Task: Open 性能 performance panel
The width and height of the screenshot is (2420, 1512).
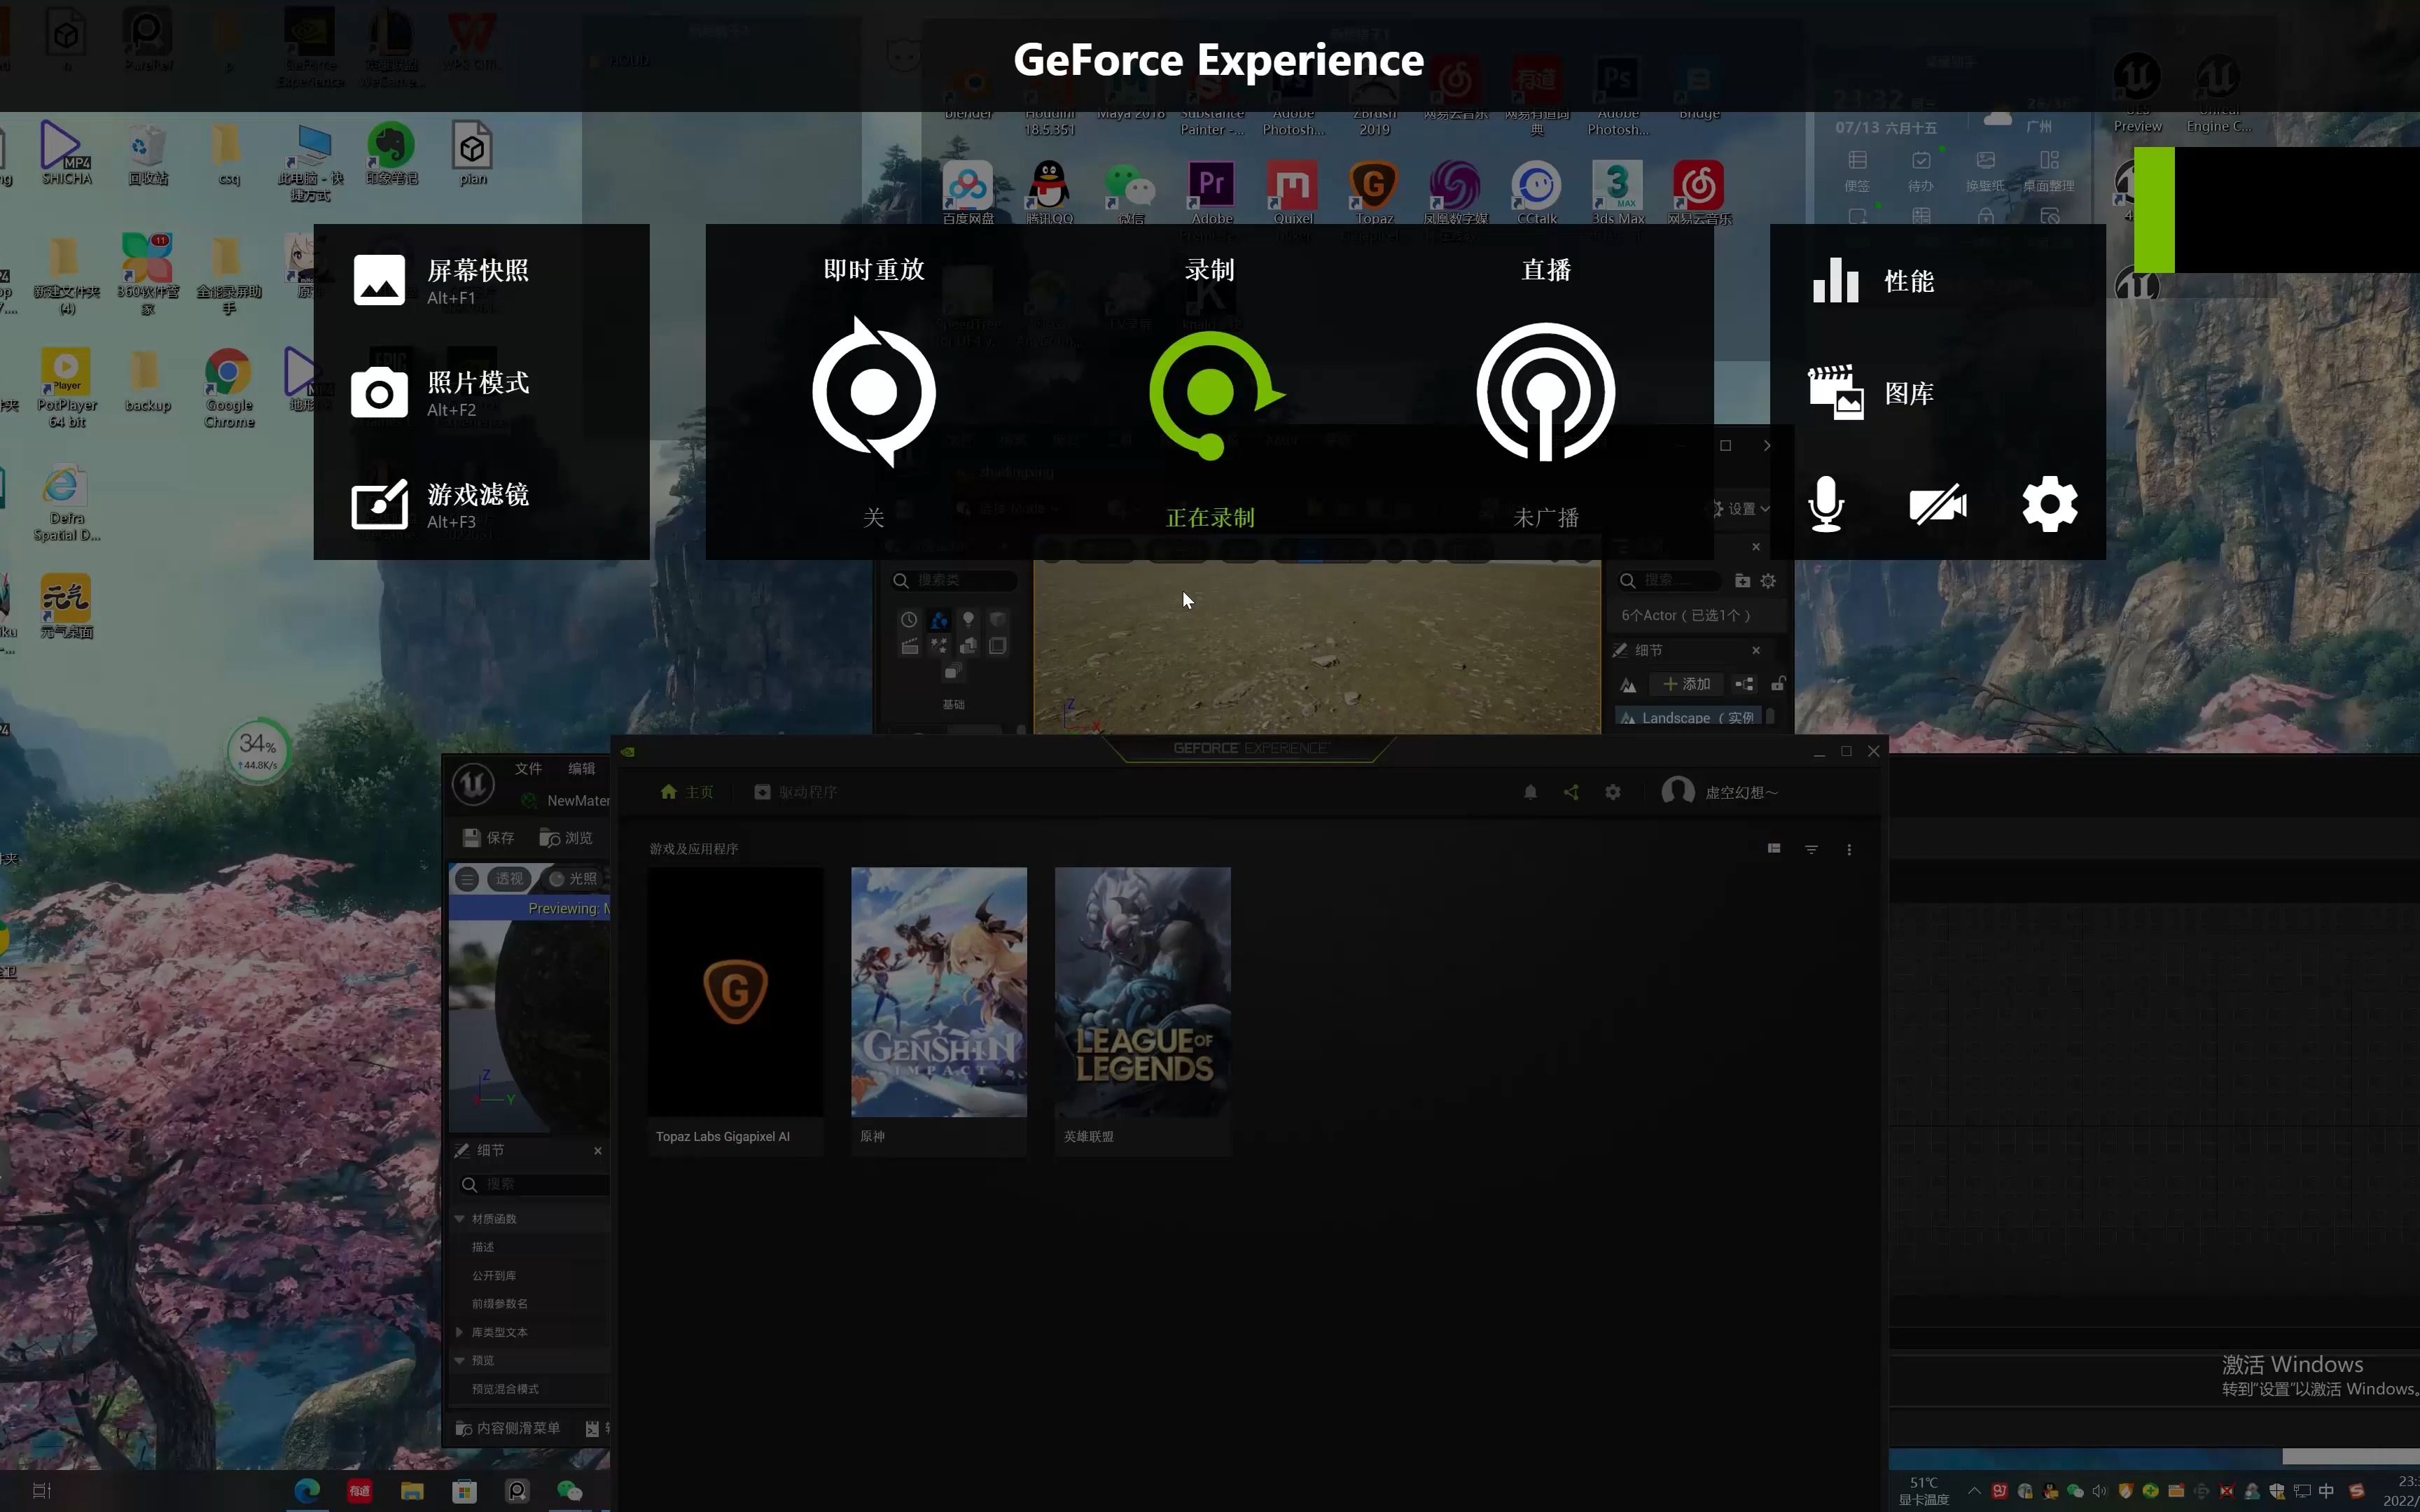Action: pos(1874,281)
